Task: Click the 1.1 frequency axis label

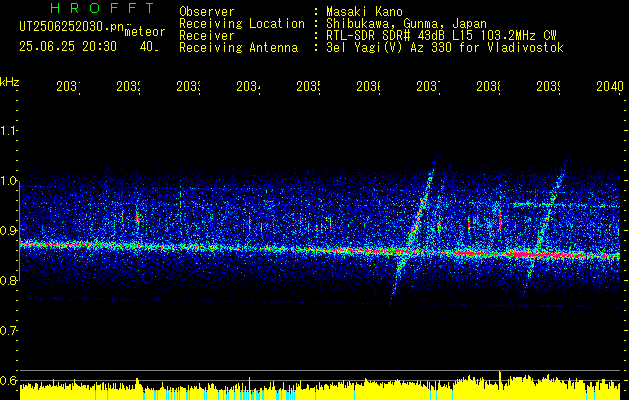Action: 8,130
